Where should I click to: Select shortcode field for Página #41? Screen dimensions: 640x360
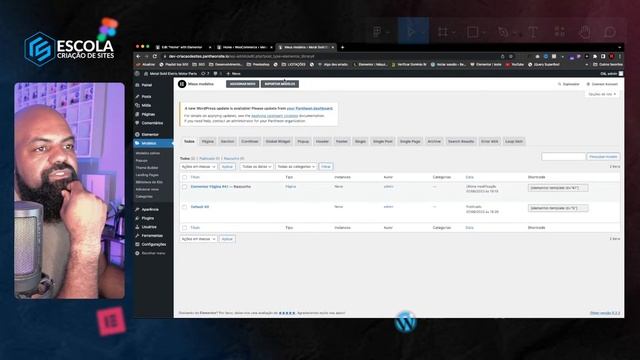point(558,188)
